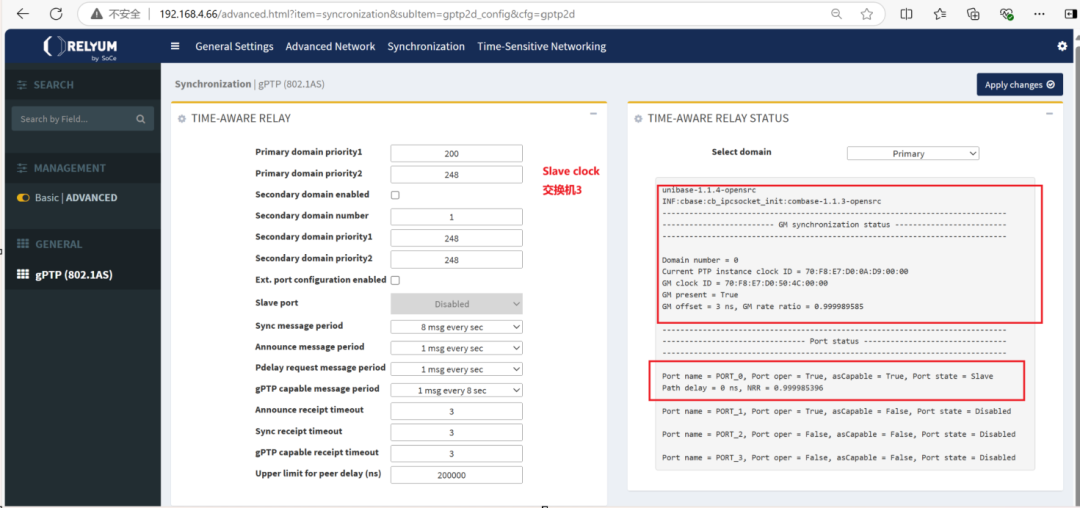1080x508 pixels.
Task: Click the bookmark star icon in address bar
Action: 867,14
